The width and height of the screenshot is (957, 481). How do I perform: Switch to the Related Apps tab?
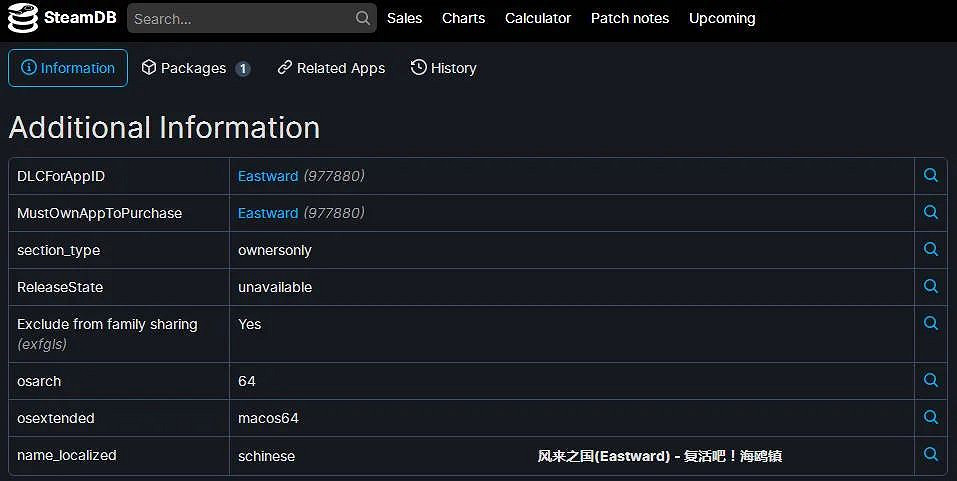tap(331, 68)
